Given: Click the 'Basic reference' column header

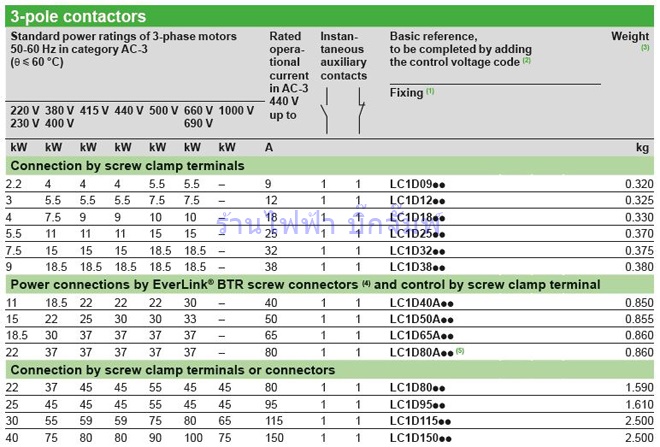Looking at the screenshot, I should pyautogui.click(x=460, y=49).
